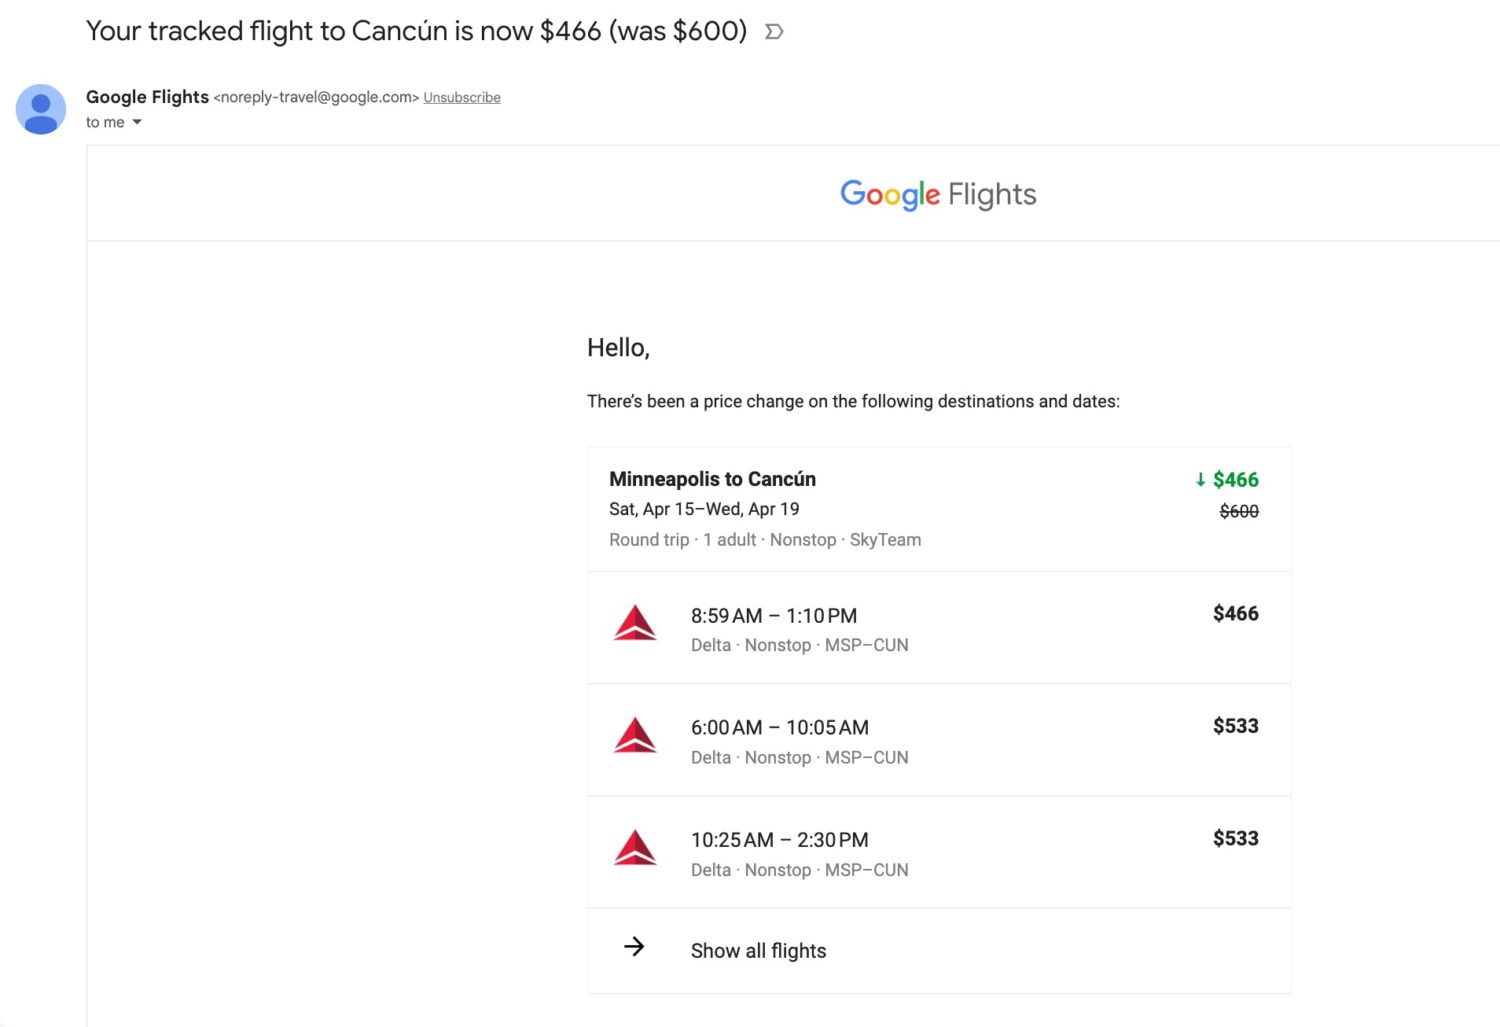Screen dimensions: 1500x1027
Task: Click the green $466 tracked price
Action: coord(1235,480)
